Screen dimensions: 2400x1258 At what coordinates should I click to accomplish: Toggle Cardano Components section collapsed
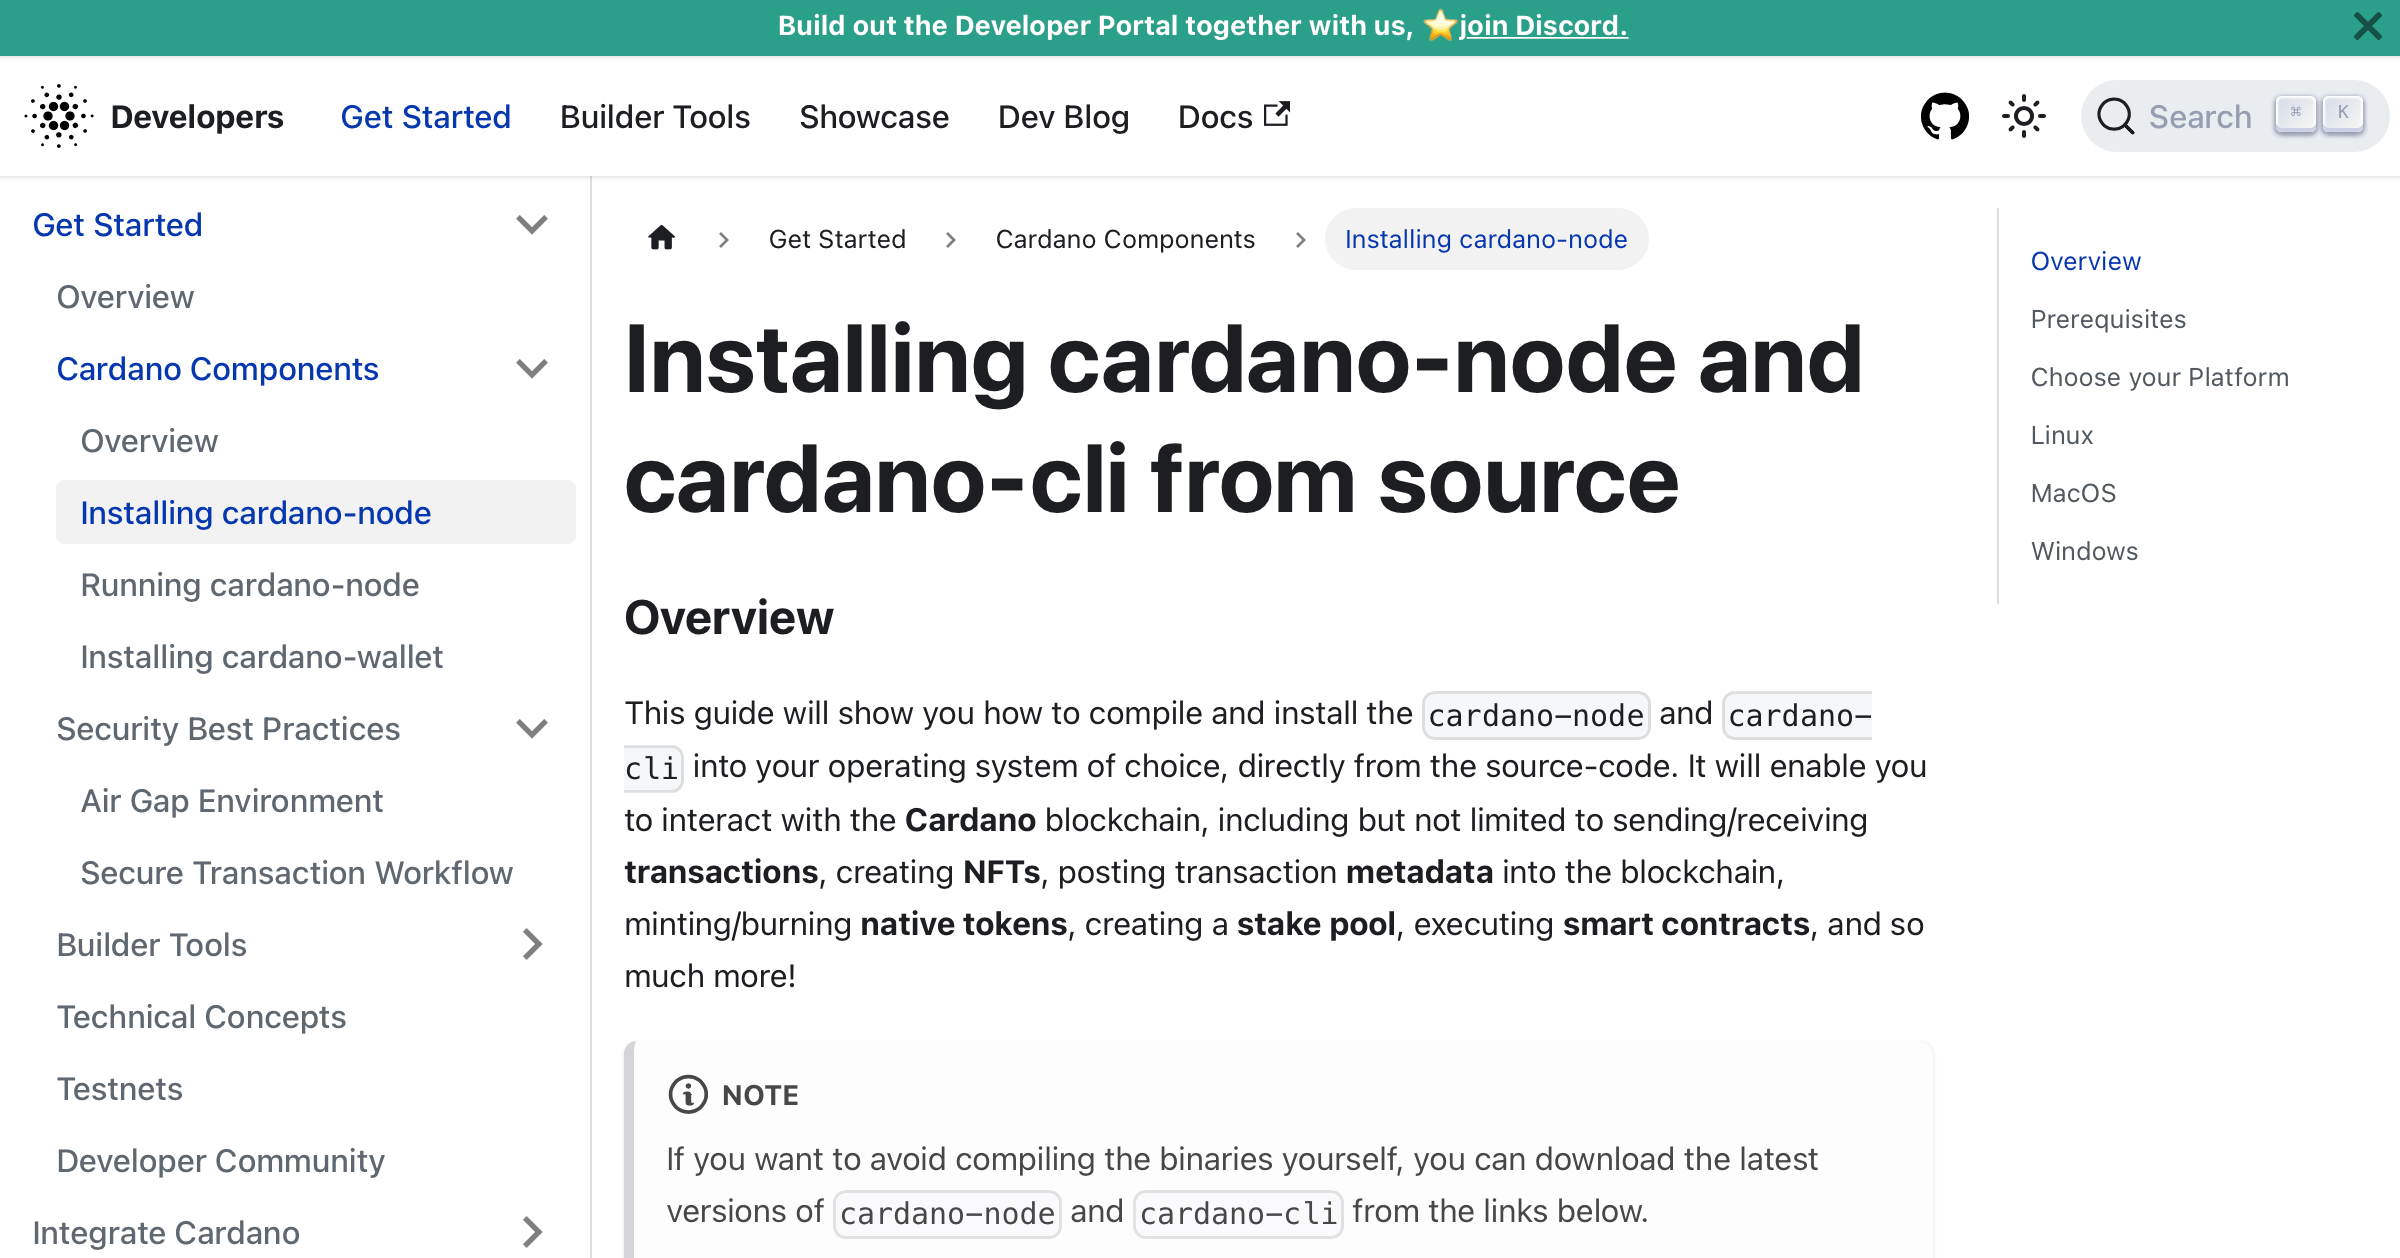(535, 368)
